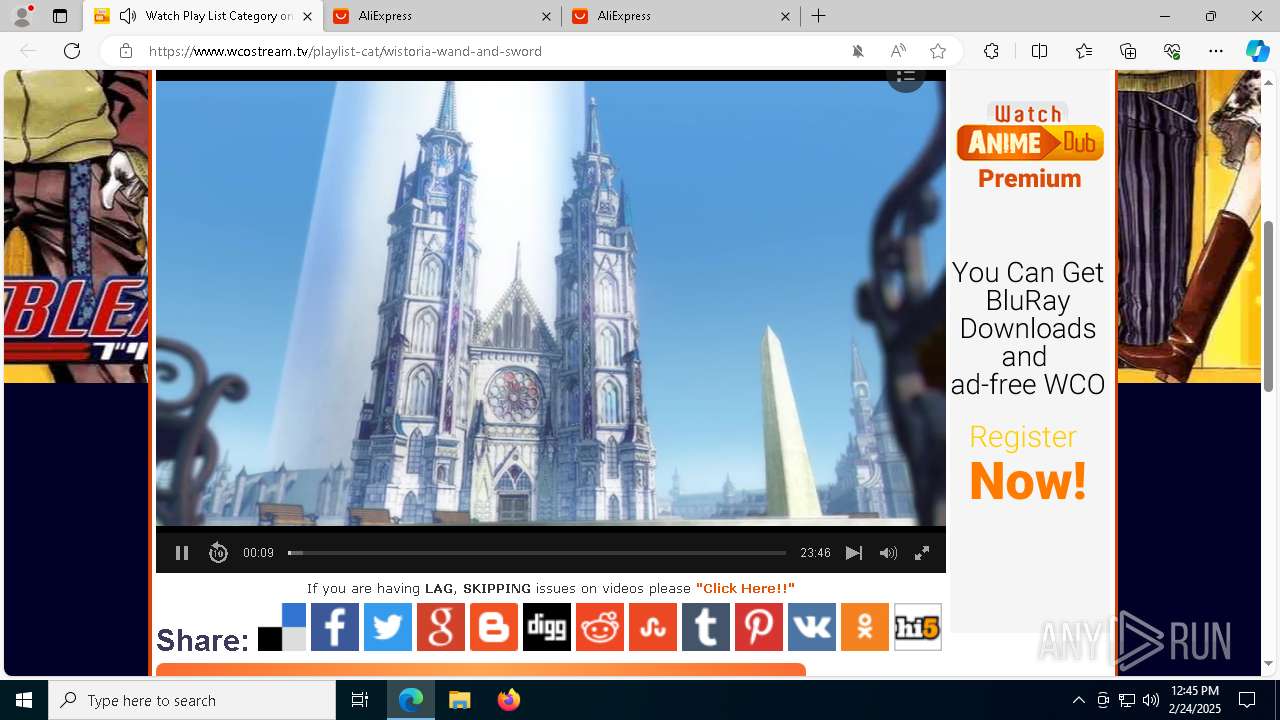Open the notification center

(x=1247, y=700)
